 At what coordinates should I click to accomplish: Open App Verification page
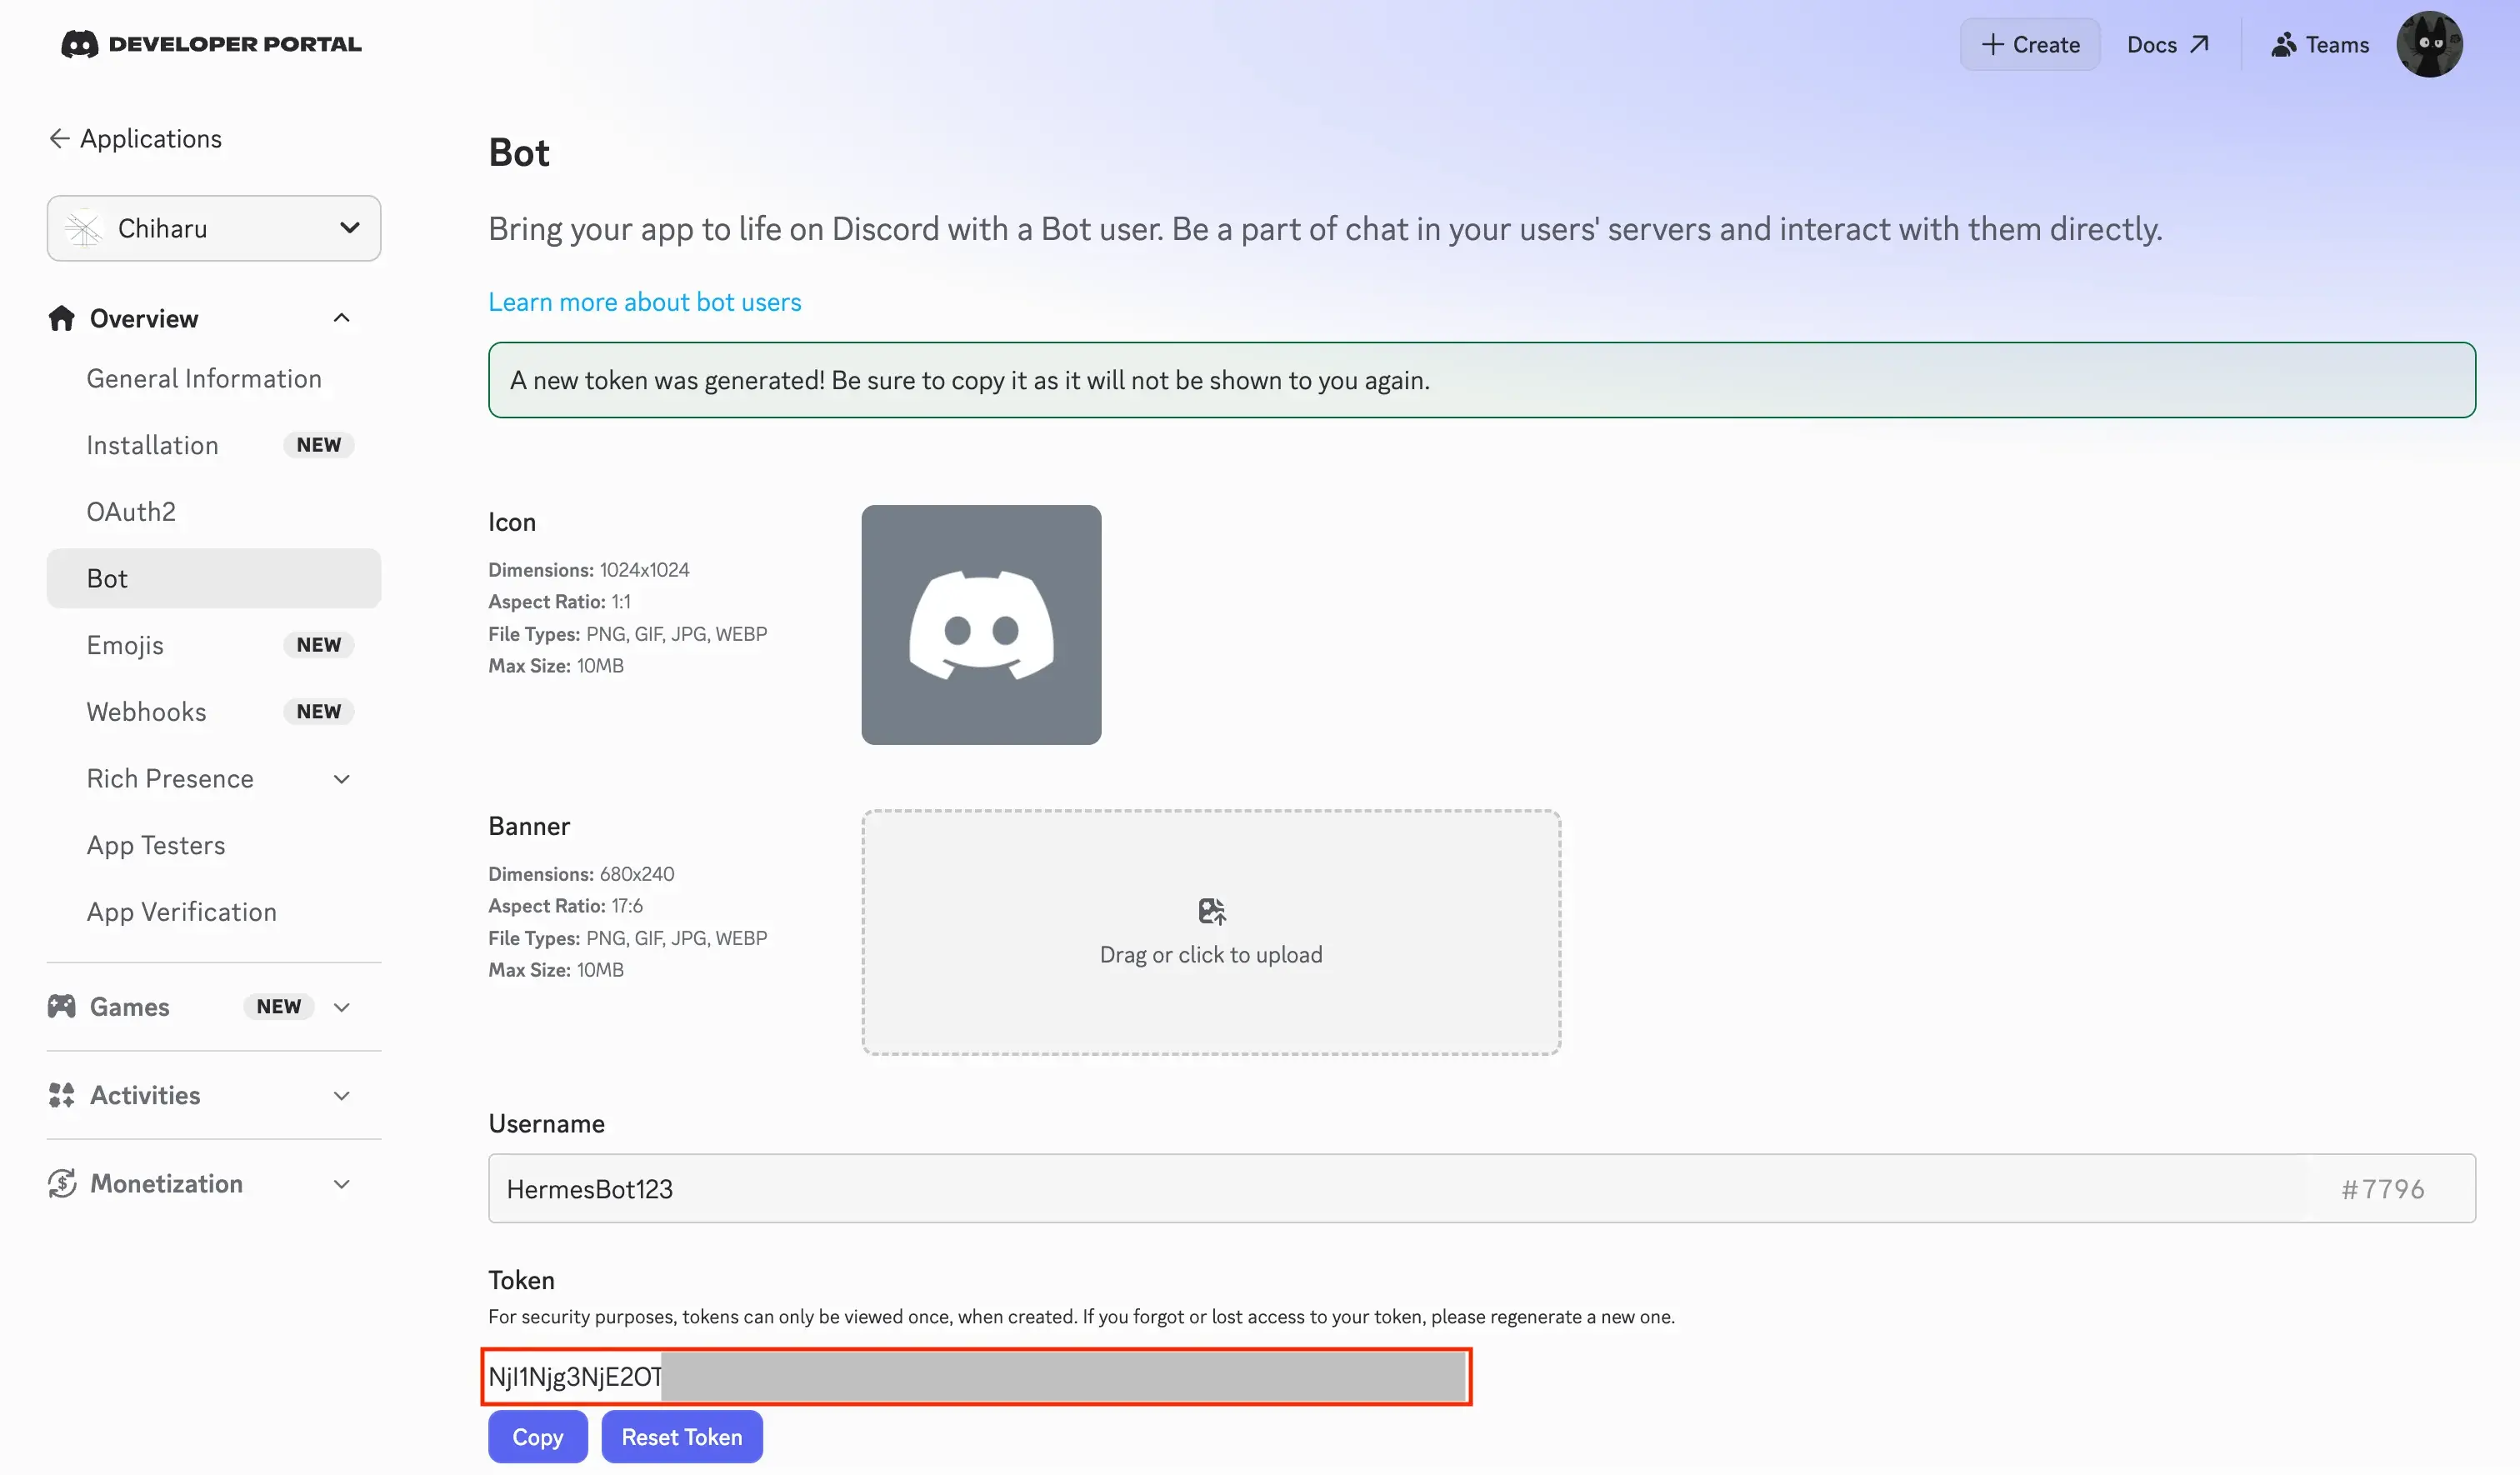[182, 912]
